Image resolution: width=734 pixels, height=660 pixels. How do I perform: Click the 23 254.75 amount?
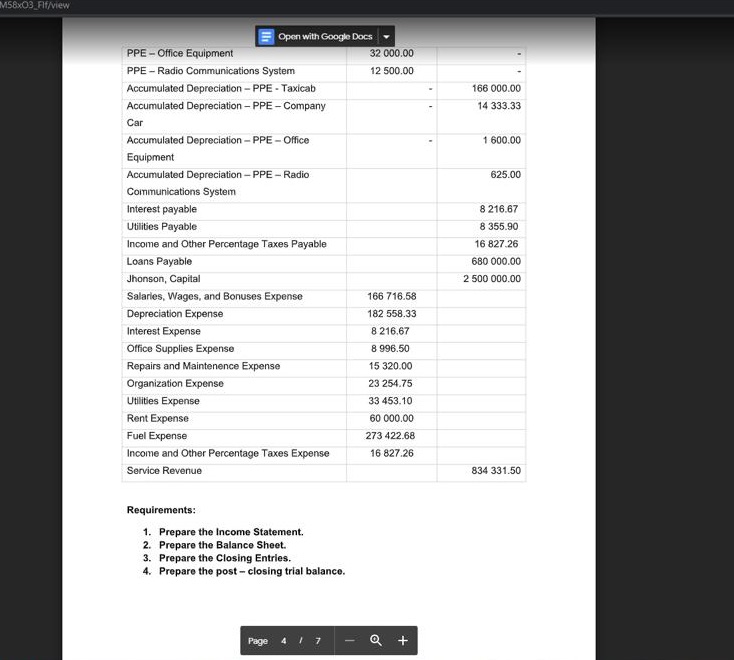coord(390,383)
